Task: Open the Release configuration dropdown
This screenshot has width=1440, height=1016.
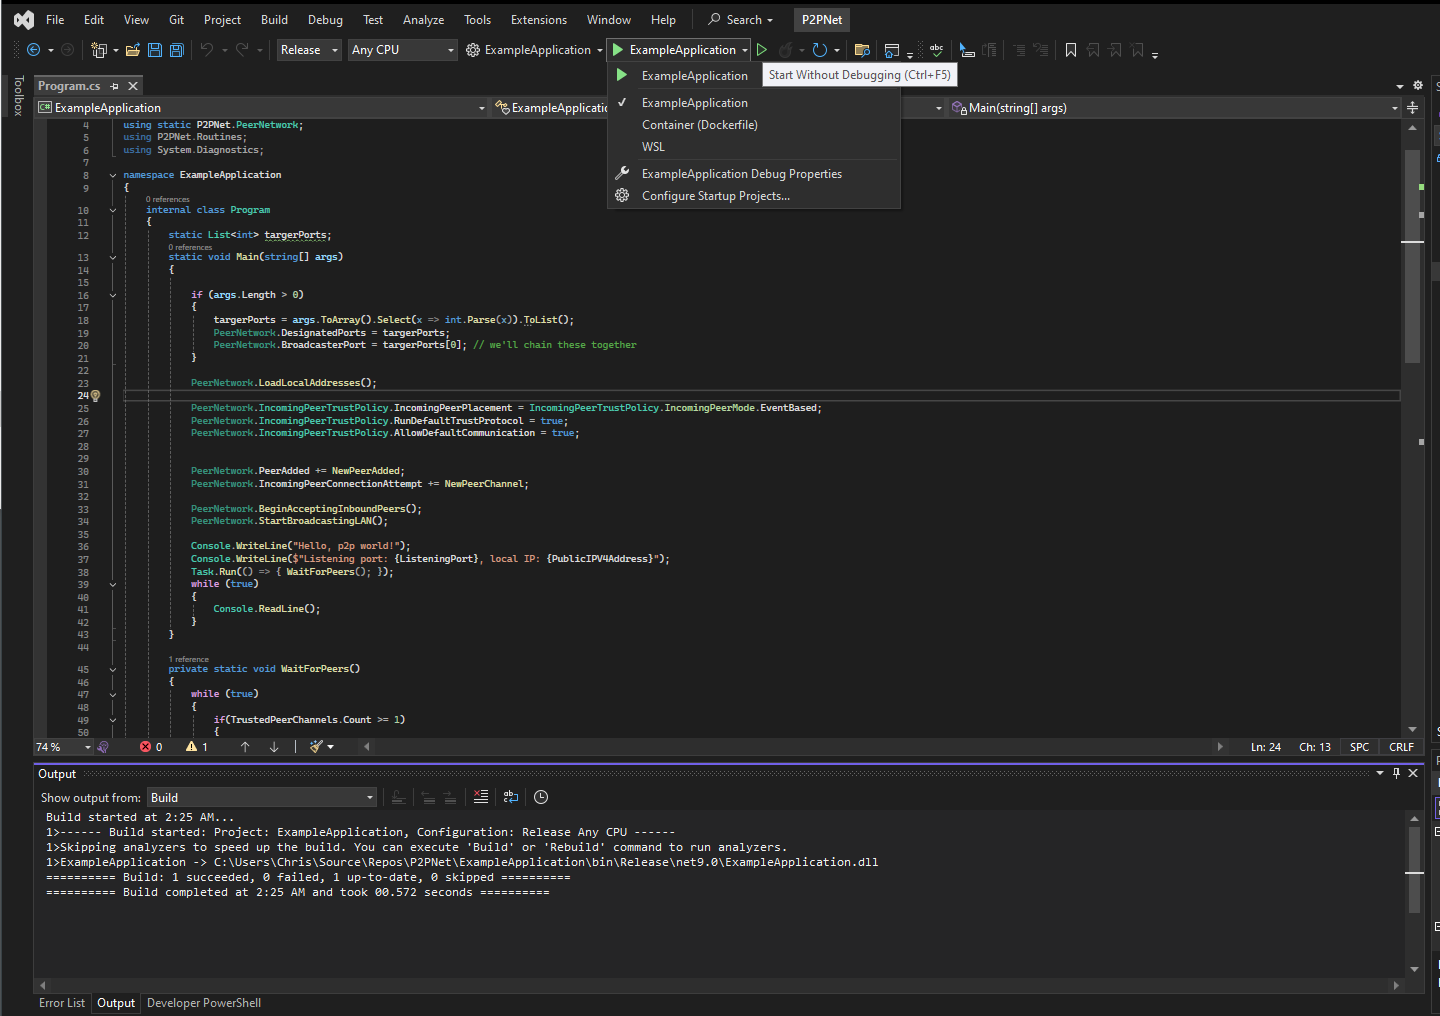Action: point(309,50)
